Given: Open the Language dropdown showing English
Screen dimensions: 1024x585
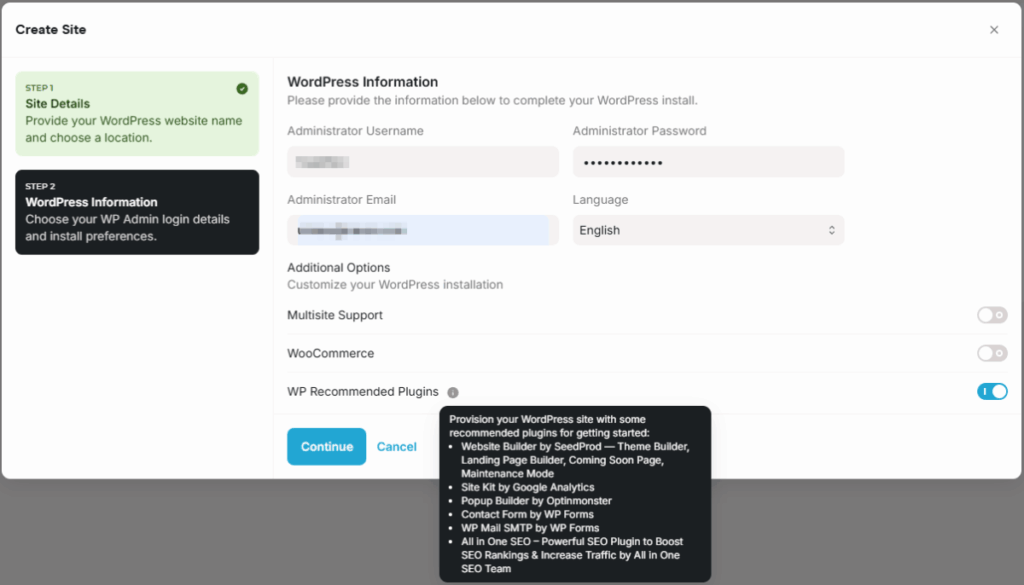Looking at the screenshot, I should tap(708, 230).
